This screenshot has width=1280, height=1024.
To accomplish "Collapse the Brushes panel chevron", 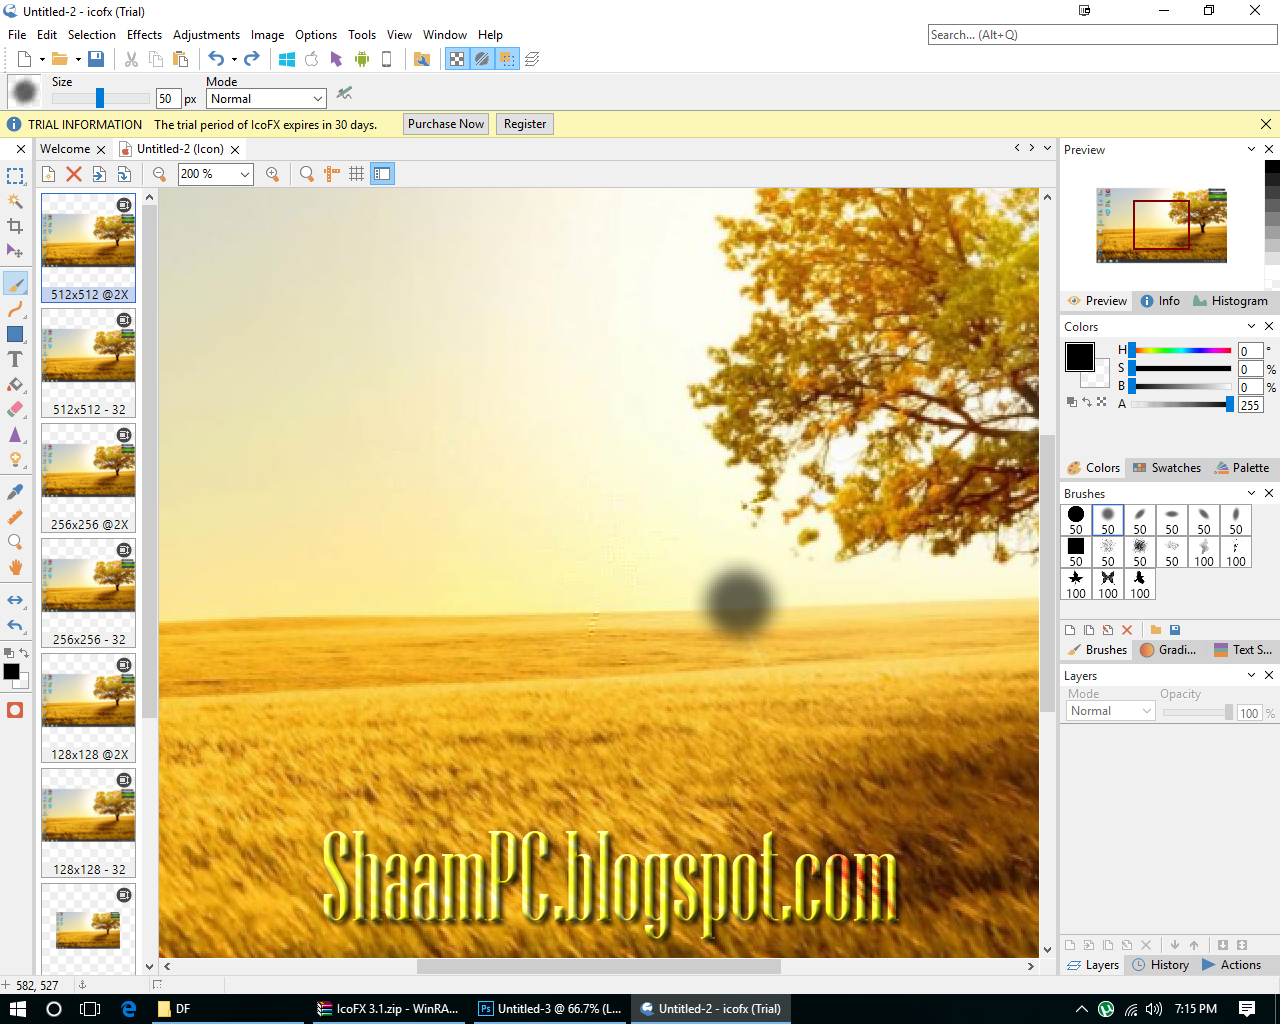I will tap(1251, 493).
